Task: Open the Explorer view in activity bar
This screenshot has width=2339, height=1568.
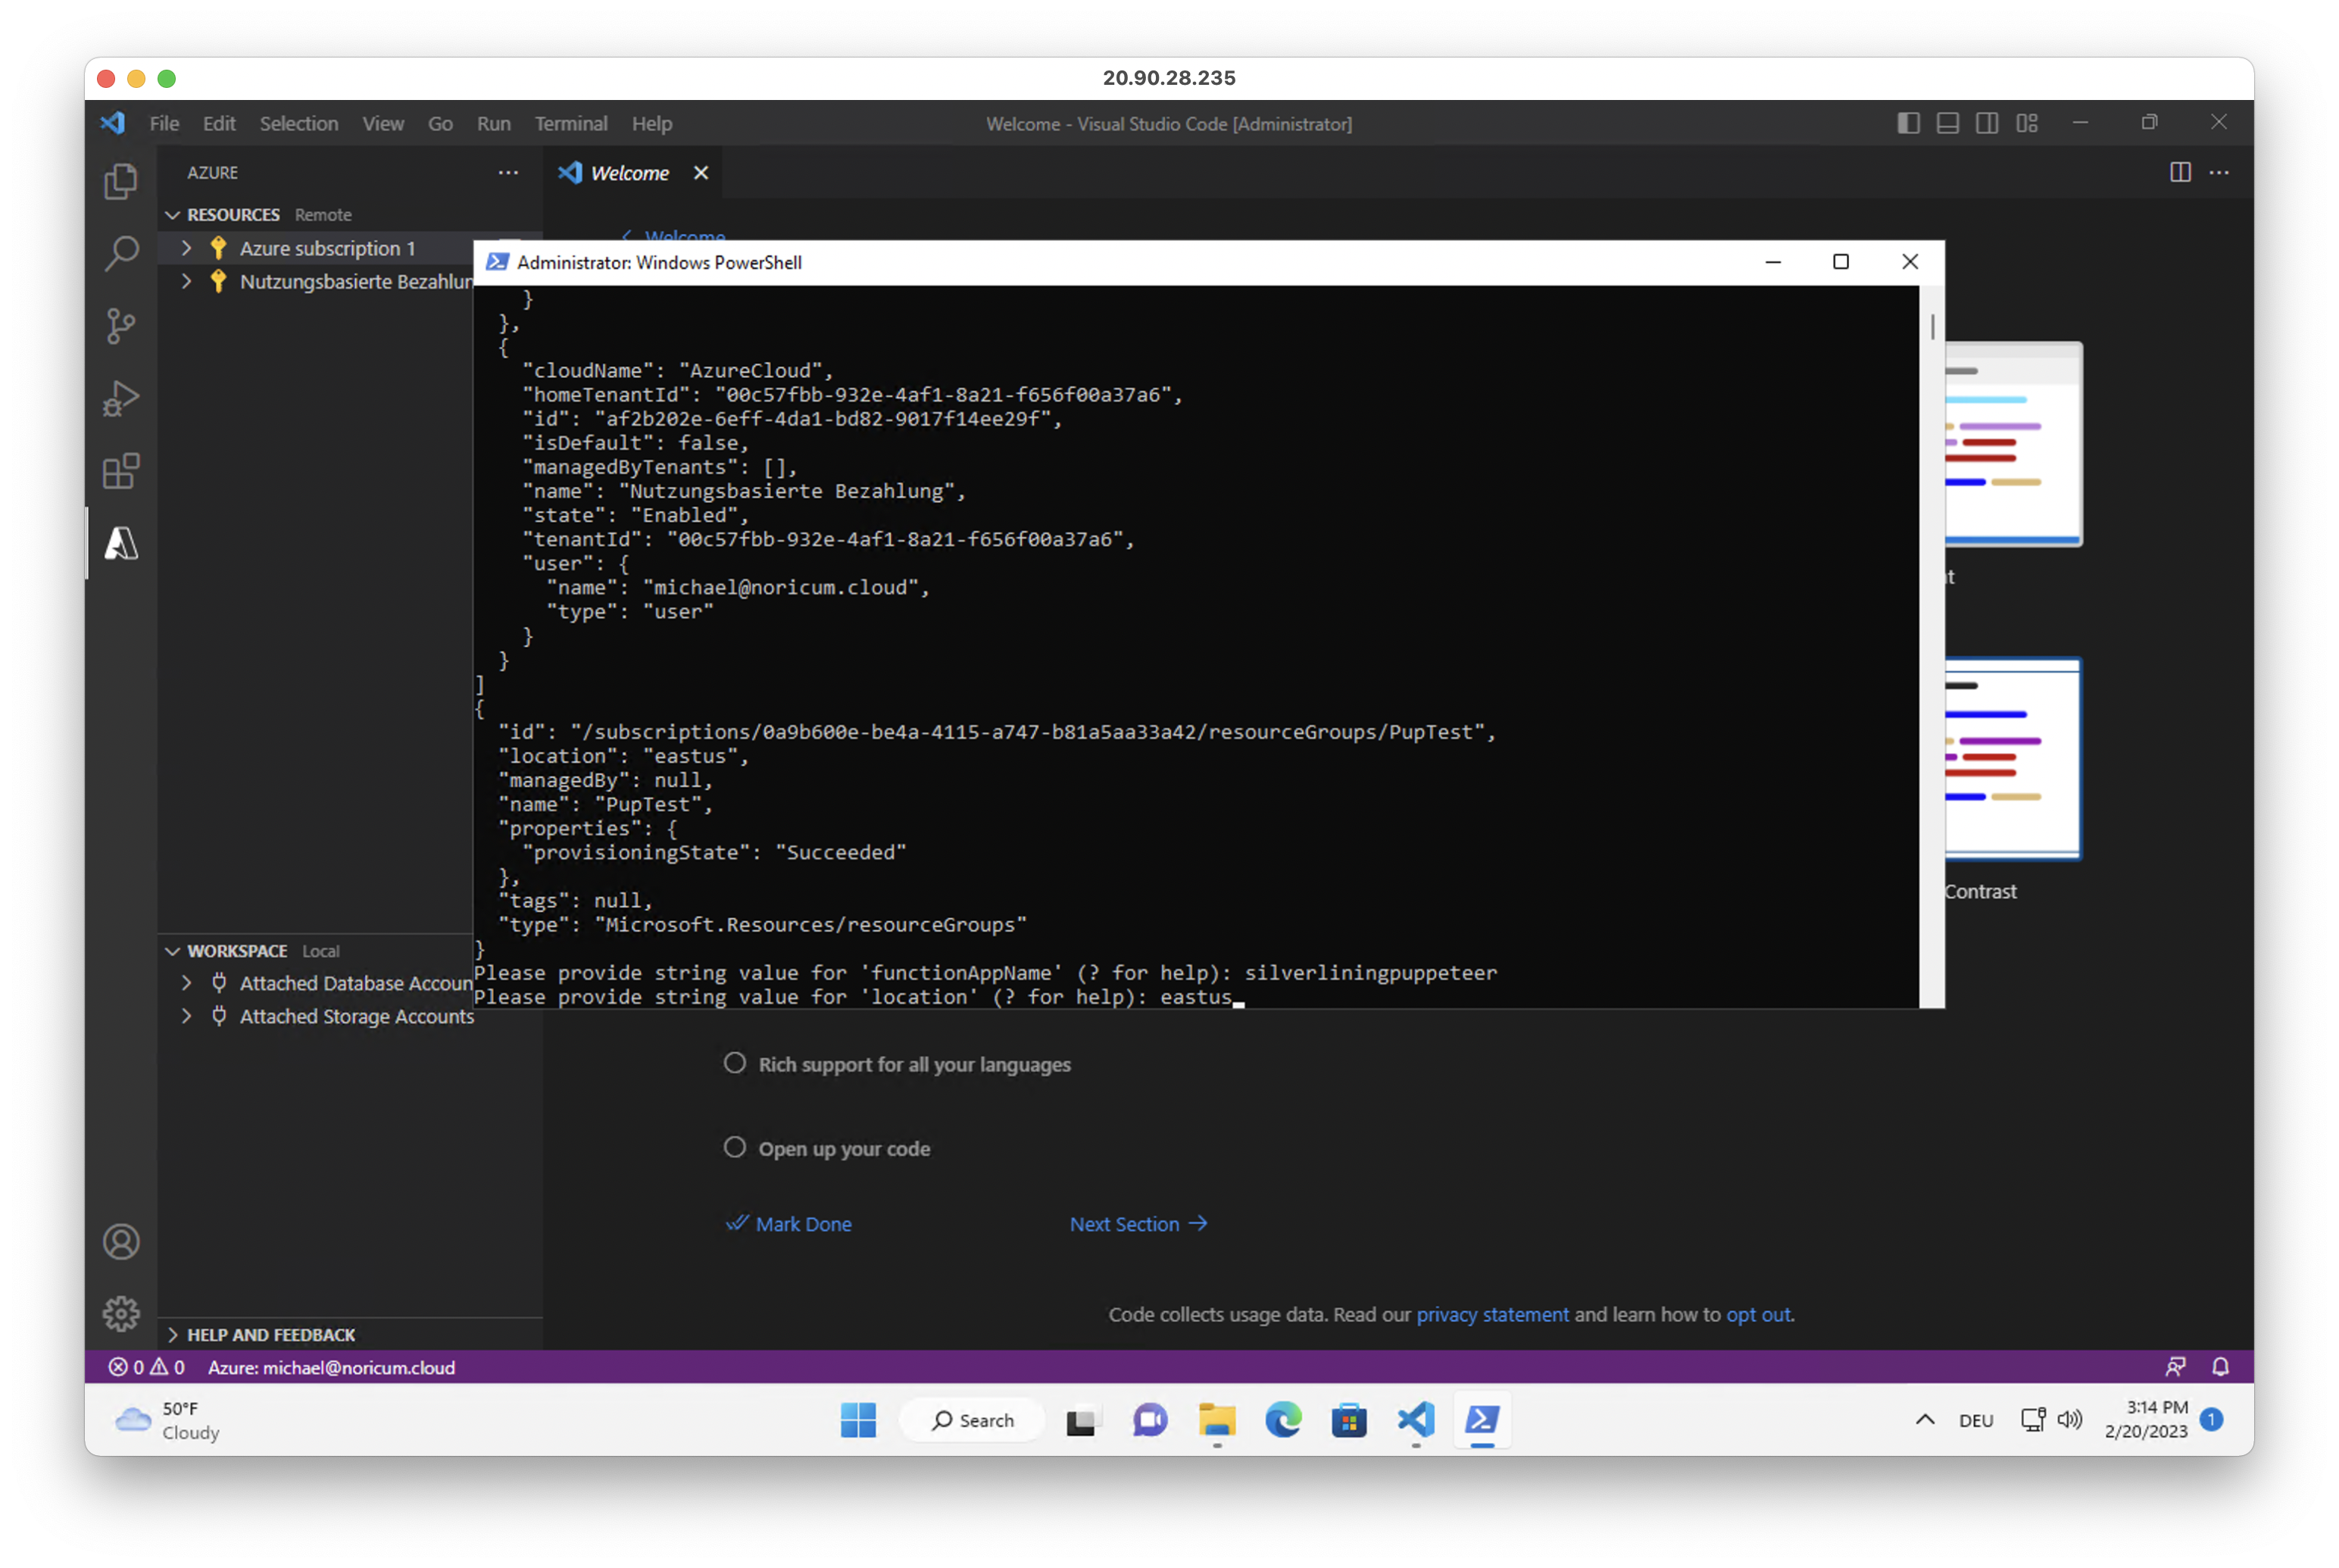Action: (x=121, y=181)
